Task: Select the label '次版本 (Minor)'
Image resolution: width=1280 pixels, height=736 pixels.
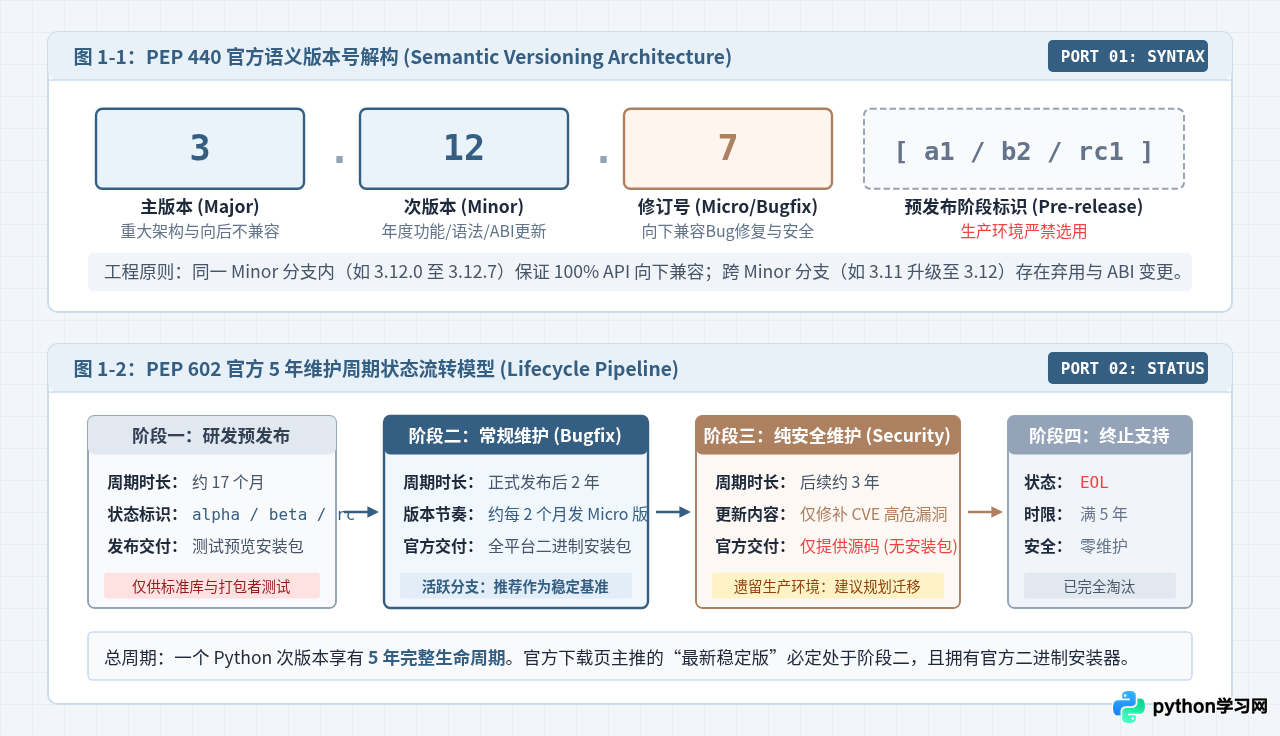Action: pos(464,207)
